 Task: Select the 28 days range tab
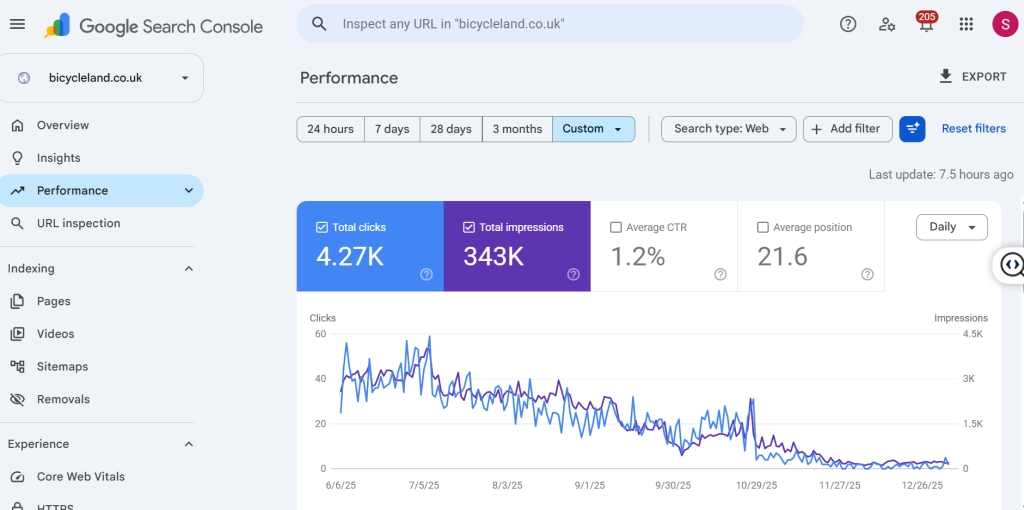[451, 129]
